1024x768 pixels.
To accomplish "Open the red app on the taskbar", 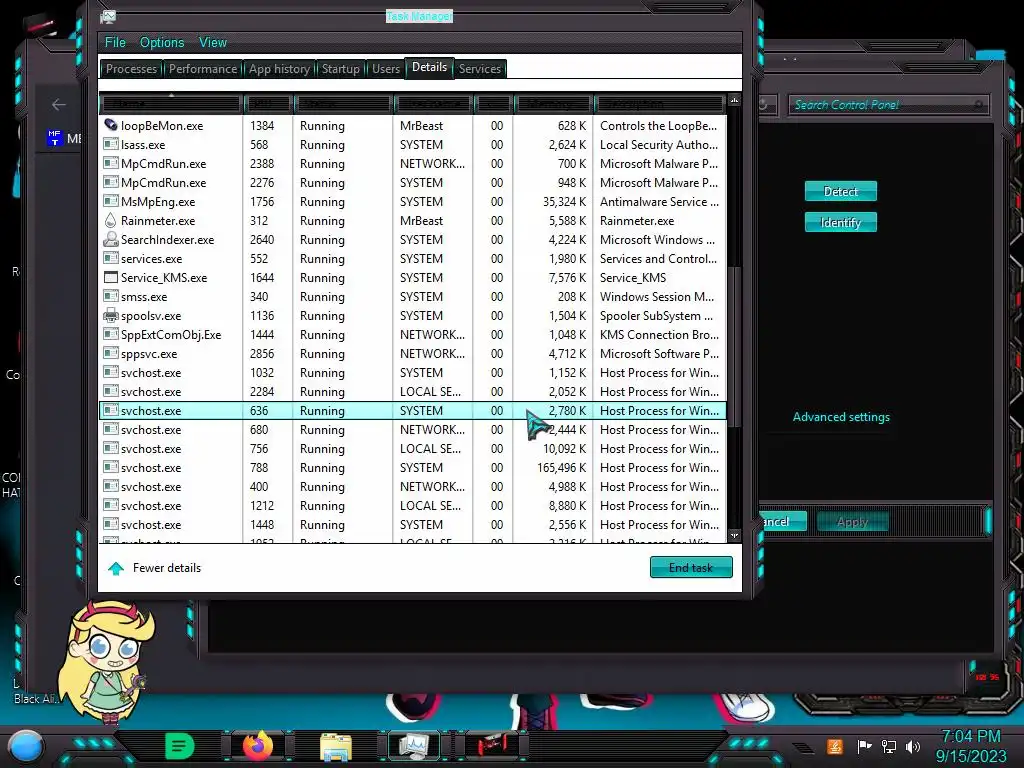I will point(492,746).
